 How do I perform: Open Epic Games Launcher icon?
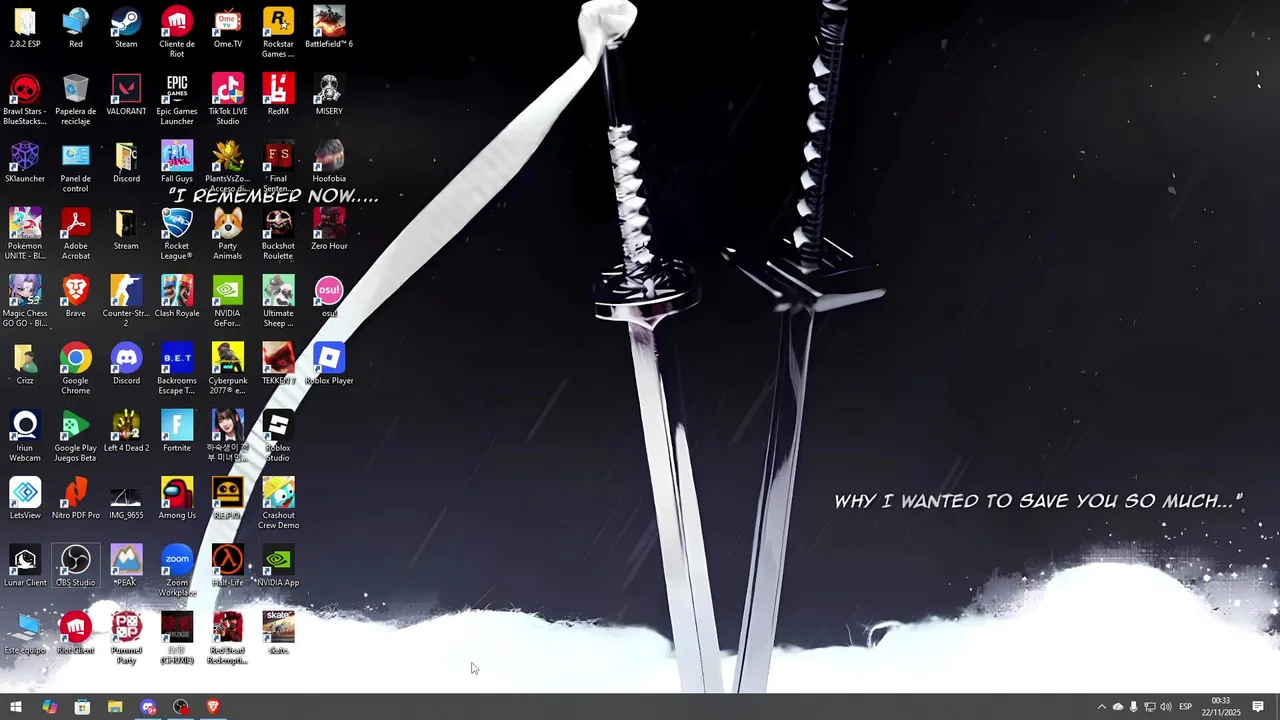[177, 100]
